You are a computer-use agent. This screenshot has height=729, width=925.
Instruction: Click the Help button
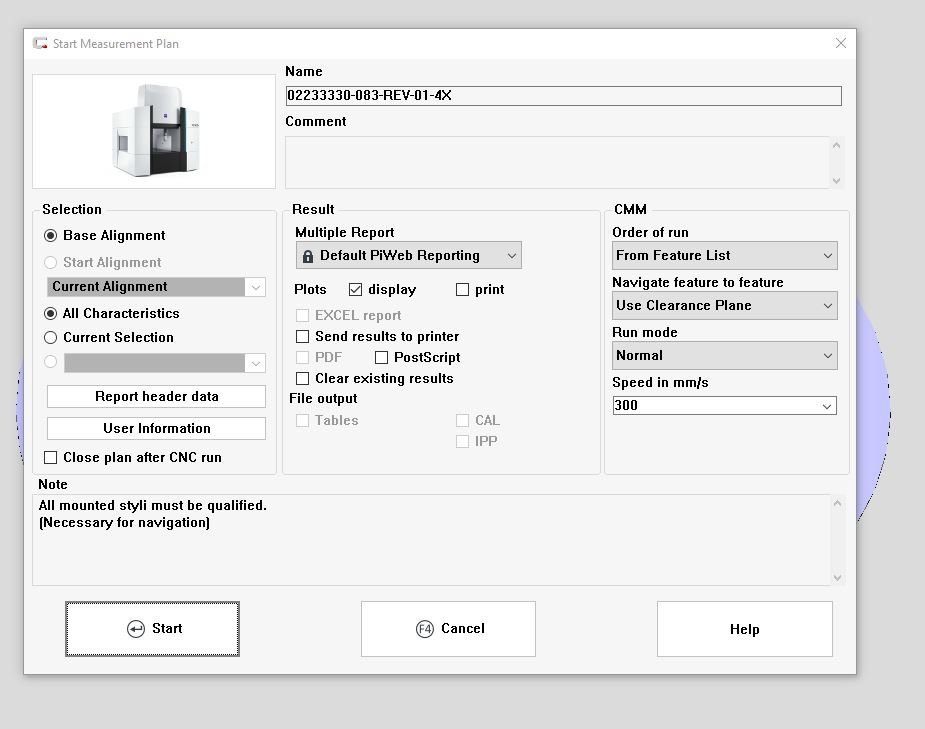click(x=744, y=629)
